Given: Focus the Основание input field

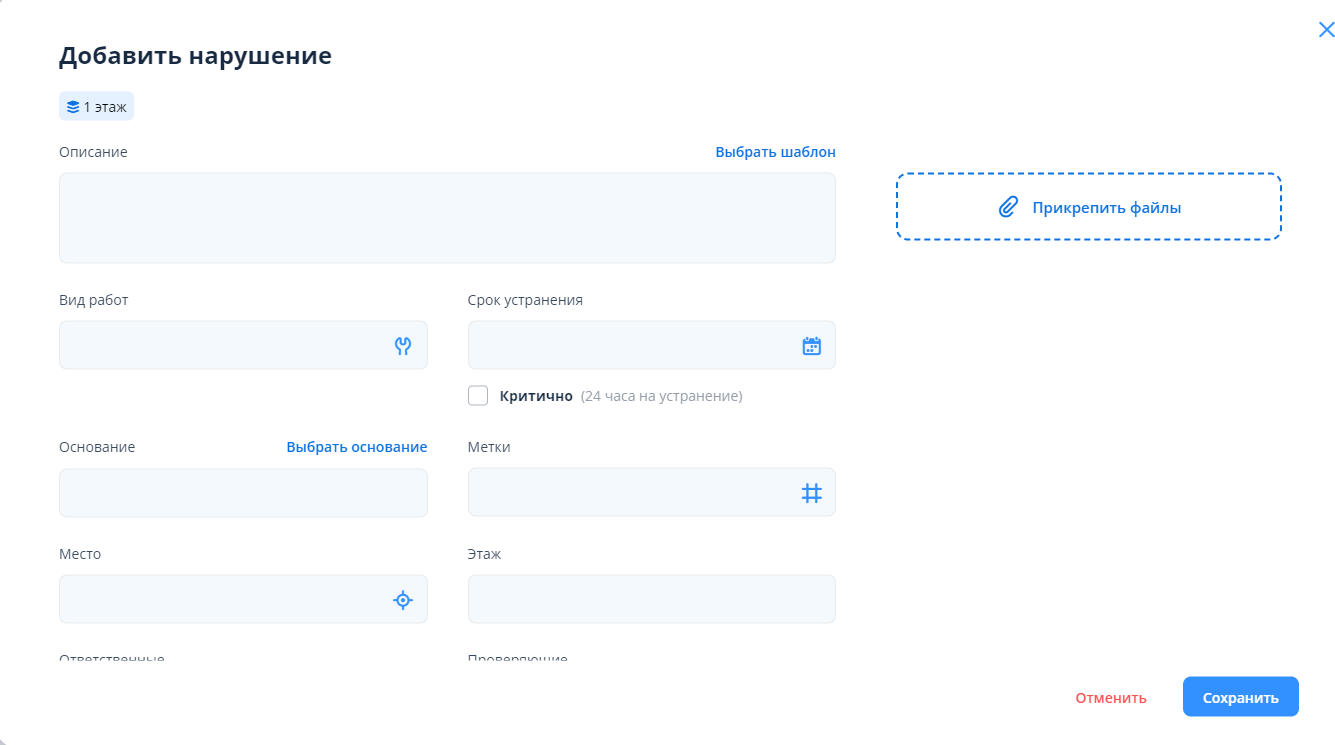Looking at the screenshot, I should pos(243,493).
